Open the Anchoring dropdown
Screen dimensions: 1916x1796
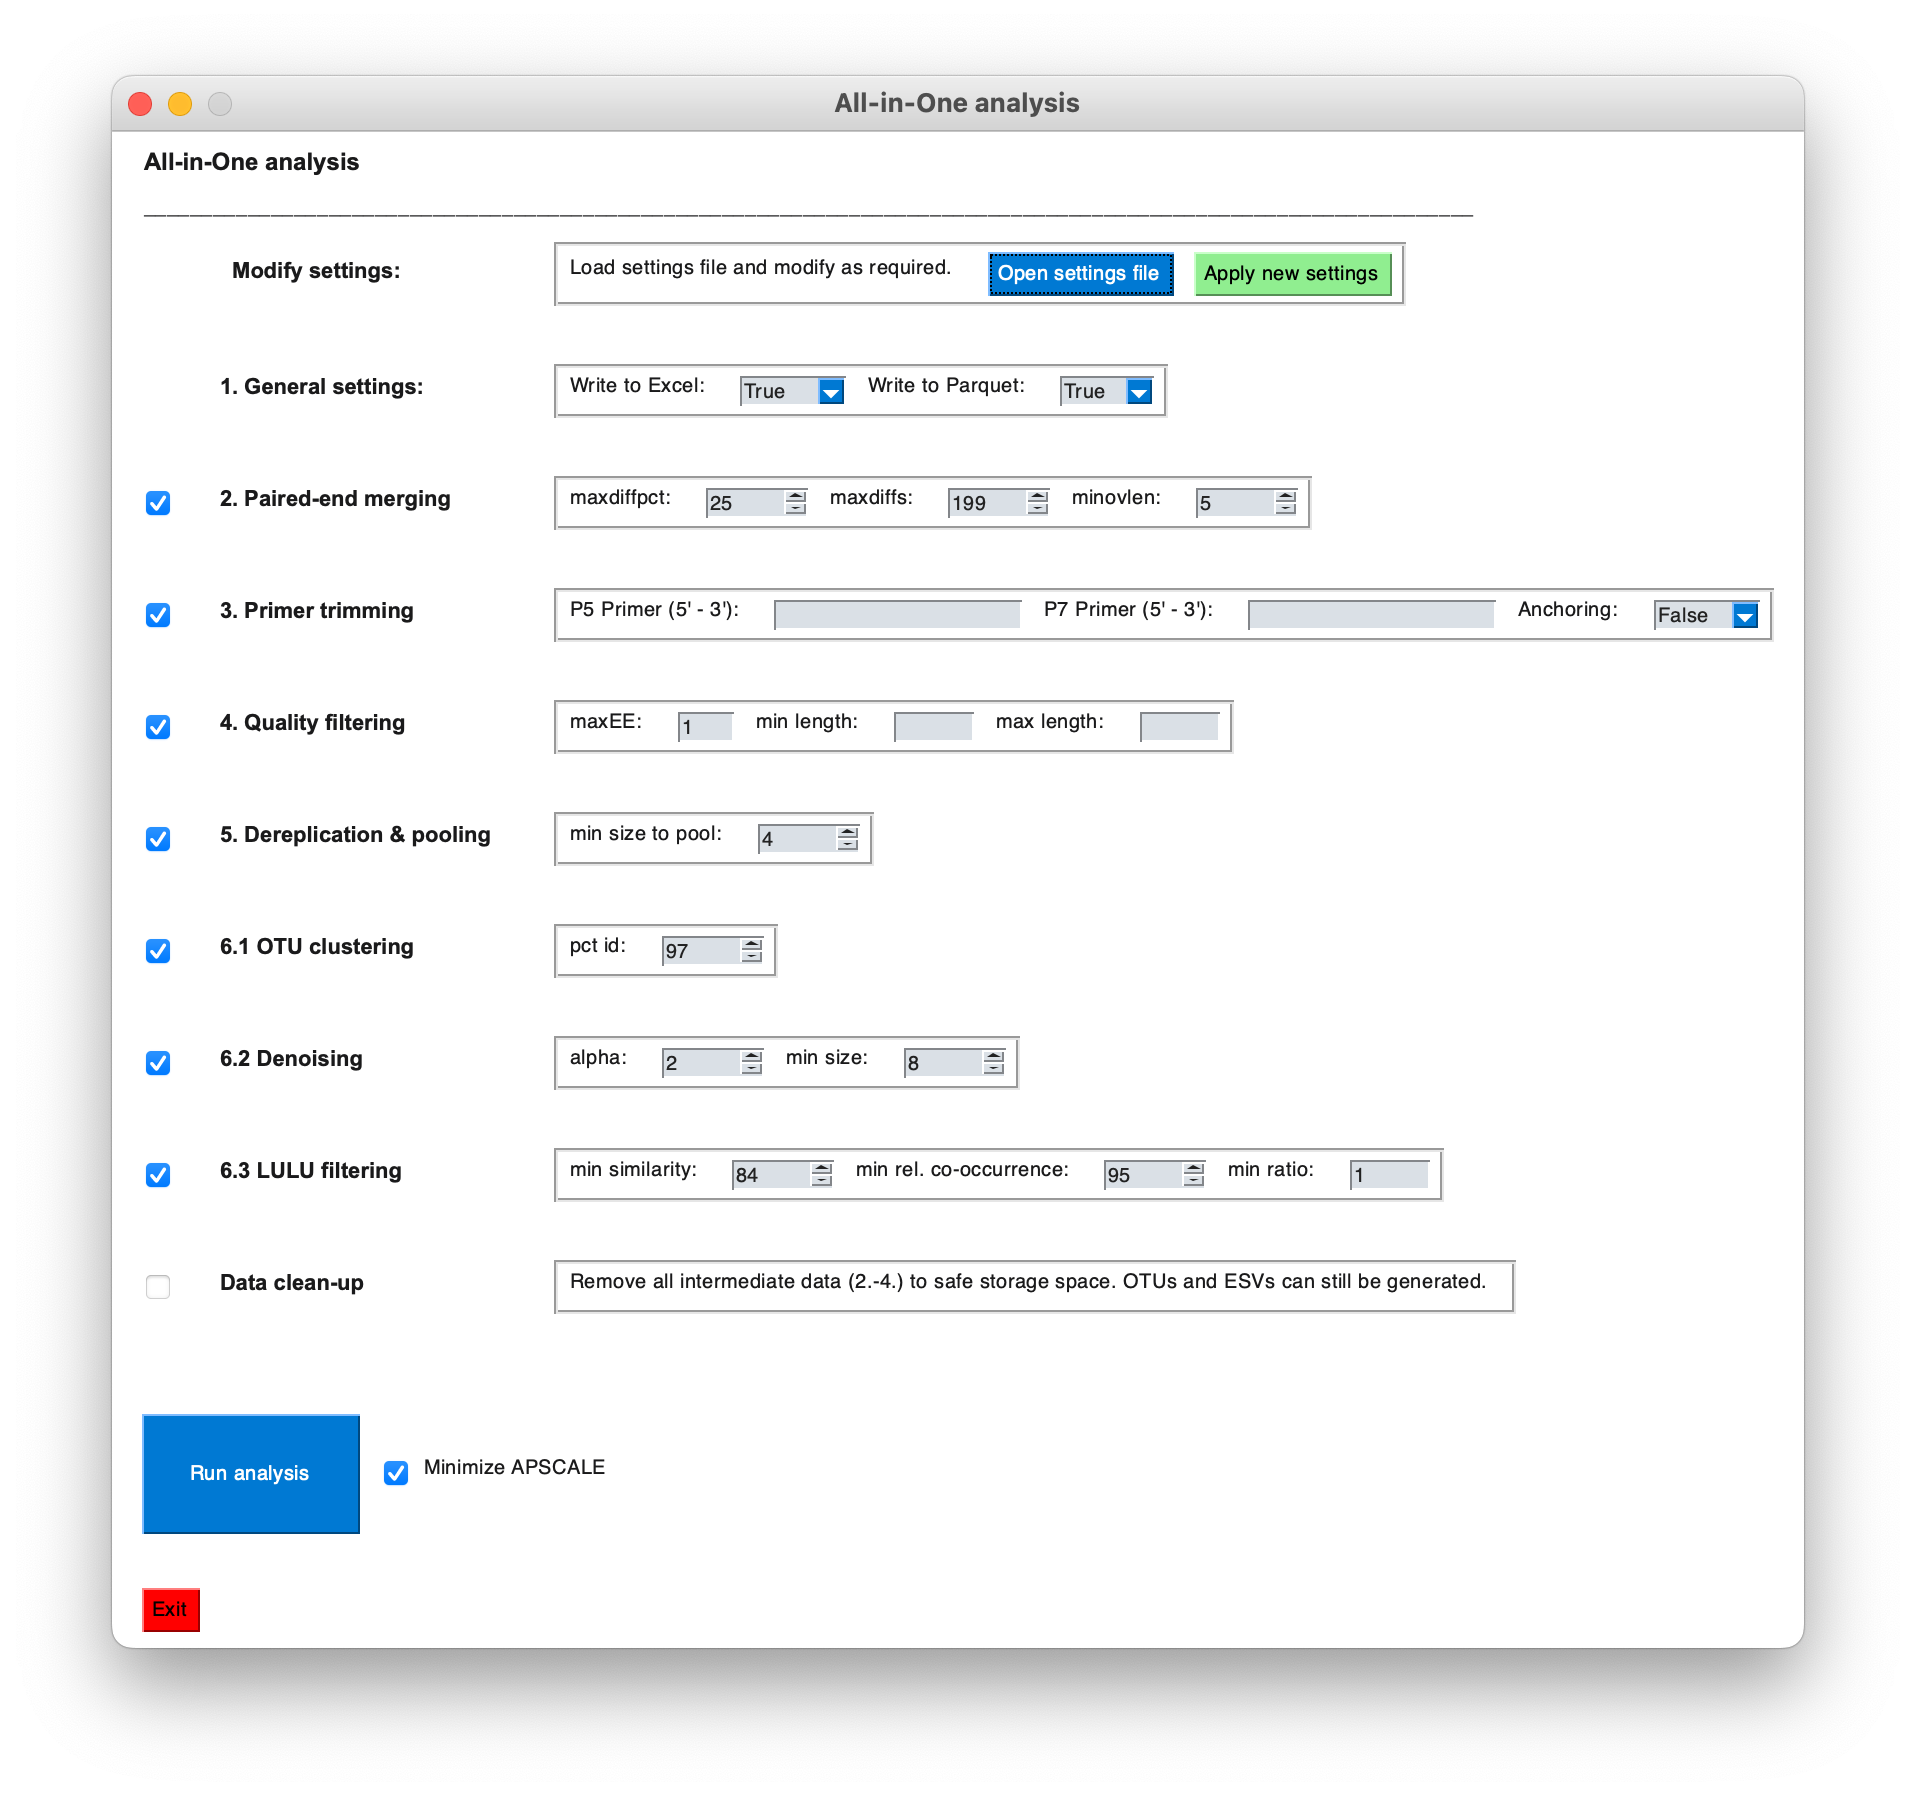click(x=1744, y=616)
